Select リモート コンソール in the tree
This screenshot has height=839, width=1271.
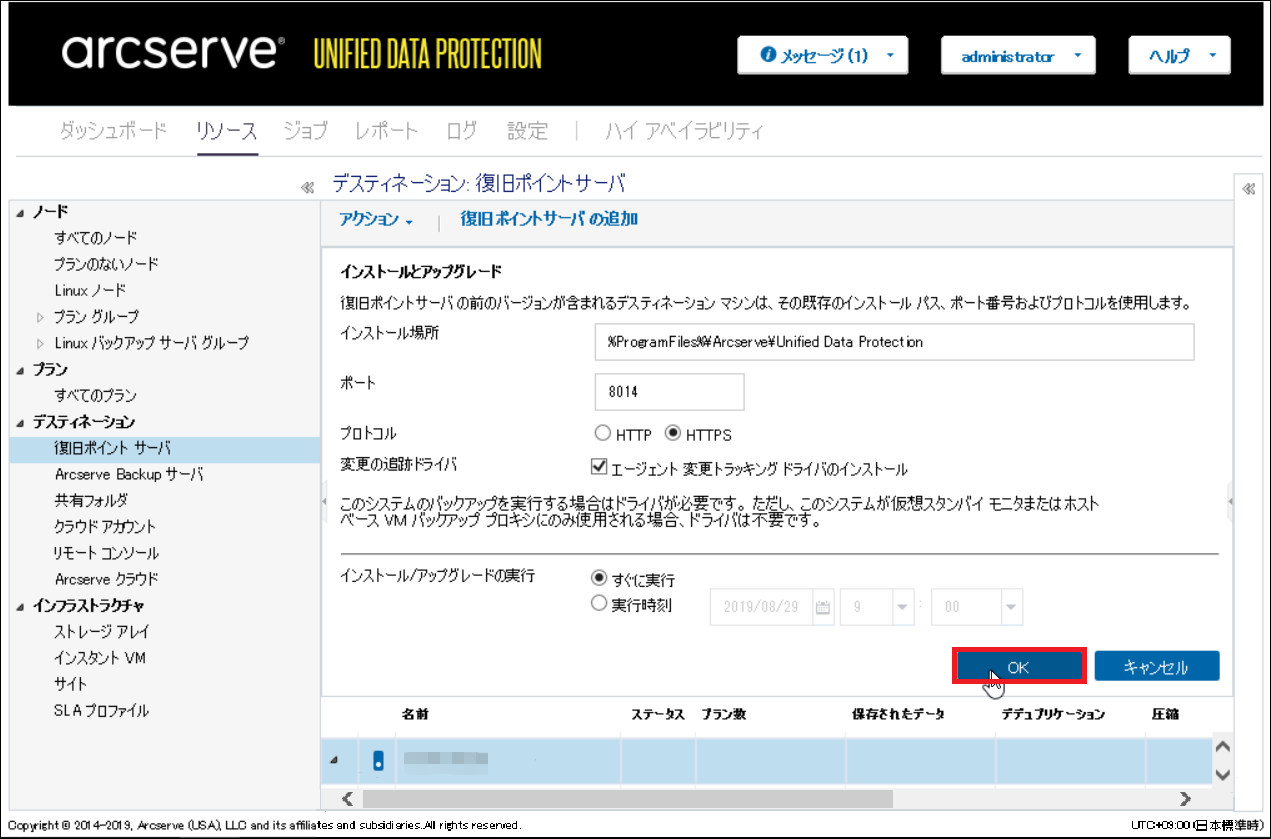[106, 553]
